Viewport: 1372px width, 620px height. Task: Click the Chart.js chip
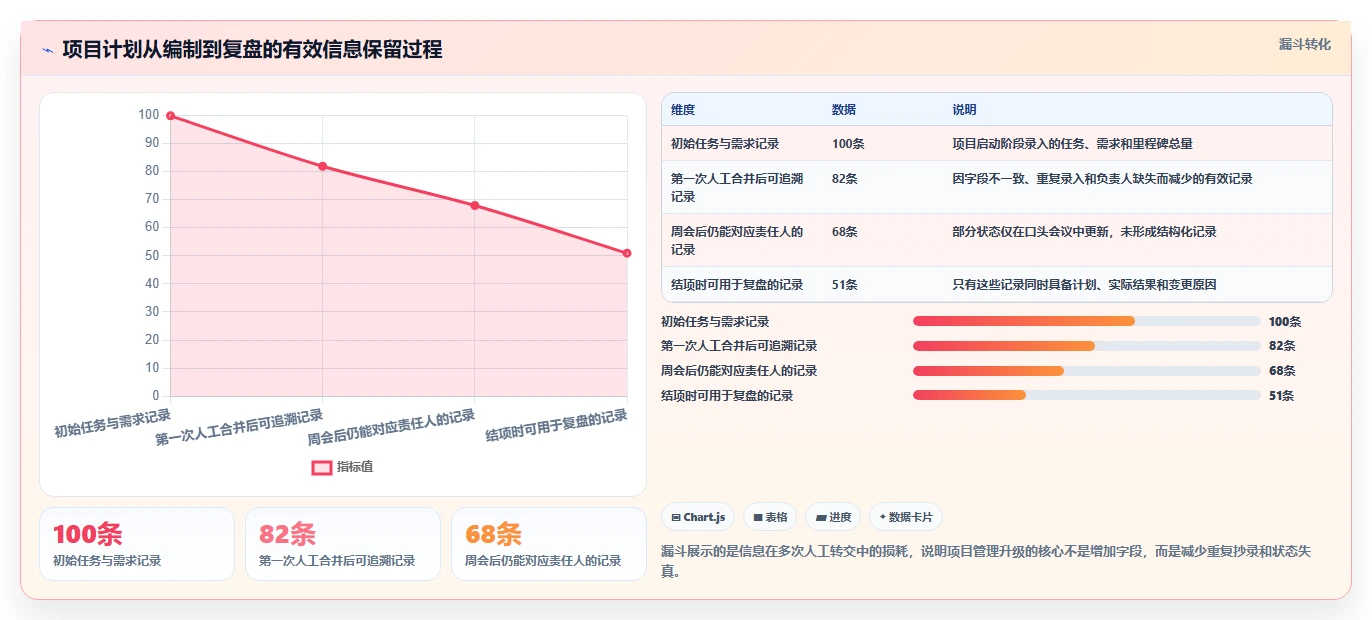tap(698, 517)
